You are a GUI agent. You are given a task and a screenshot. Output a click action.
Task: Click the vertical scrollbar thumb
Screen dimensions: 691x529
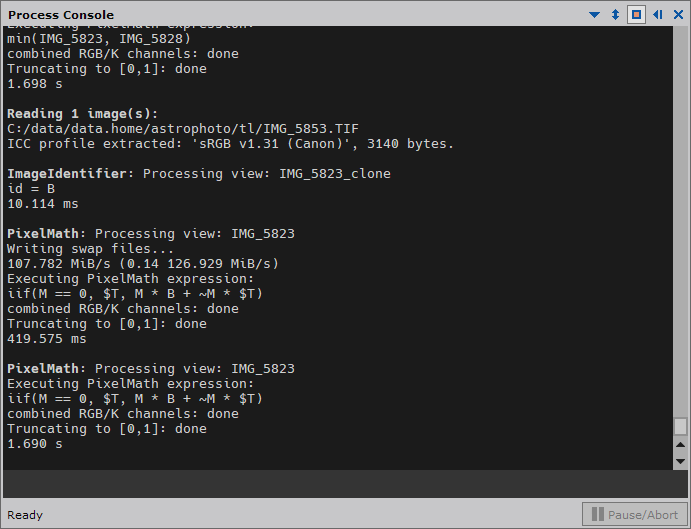(x=680, y=426)
